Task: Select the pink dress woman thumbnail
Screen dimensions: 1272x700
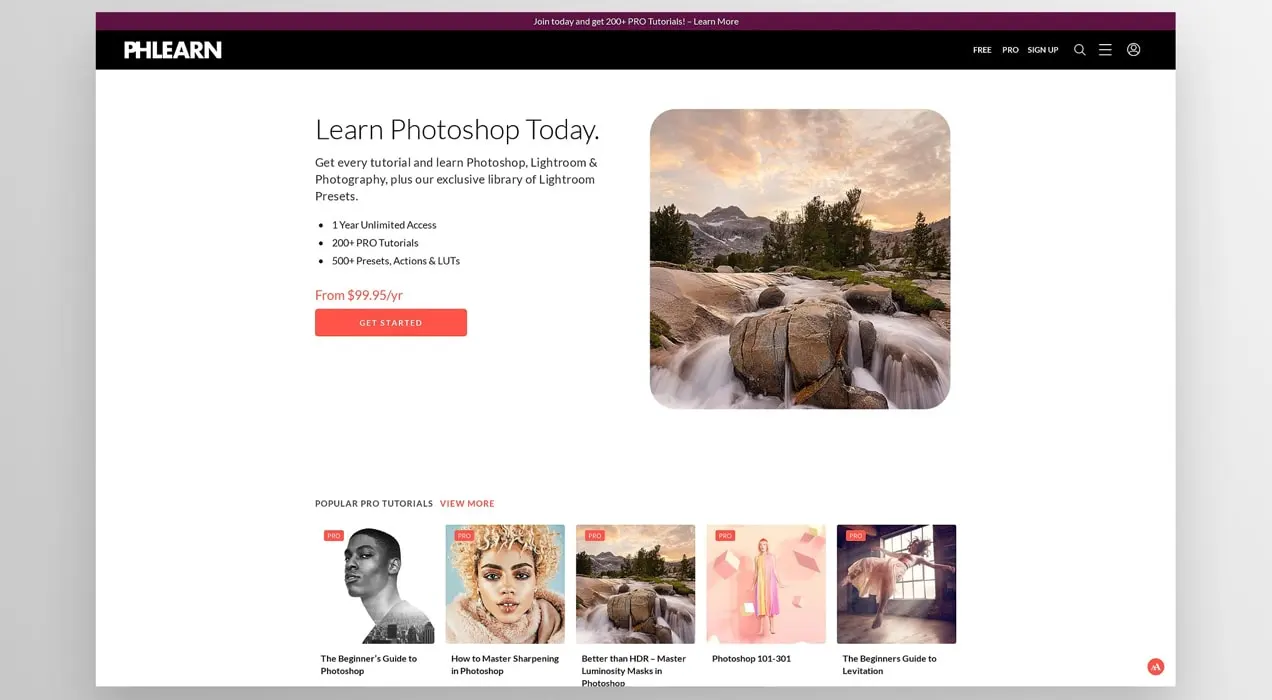Action: pos(766,584)
